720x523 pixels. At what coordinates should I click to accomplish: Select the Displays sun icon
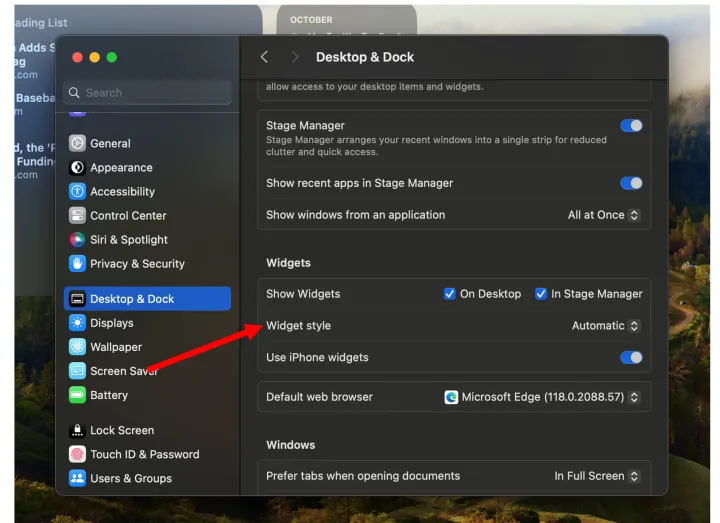(77, 323)
